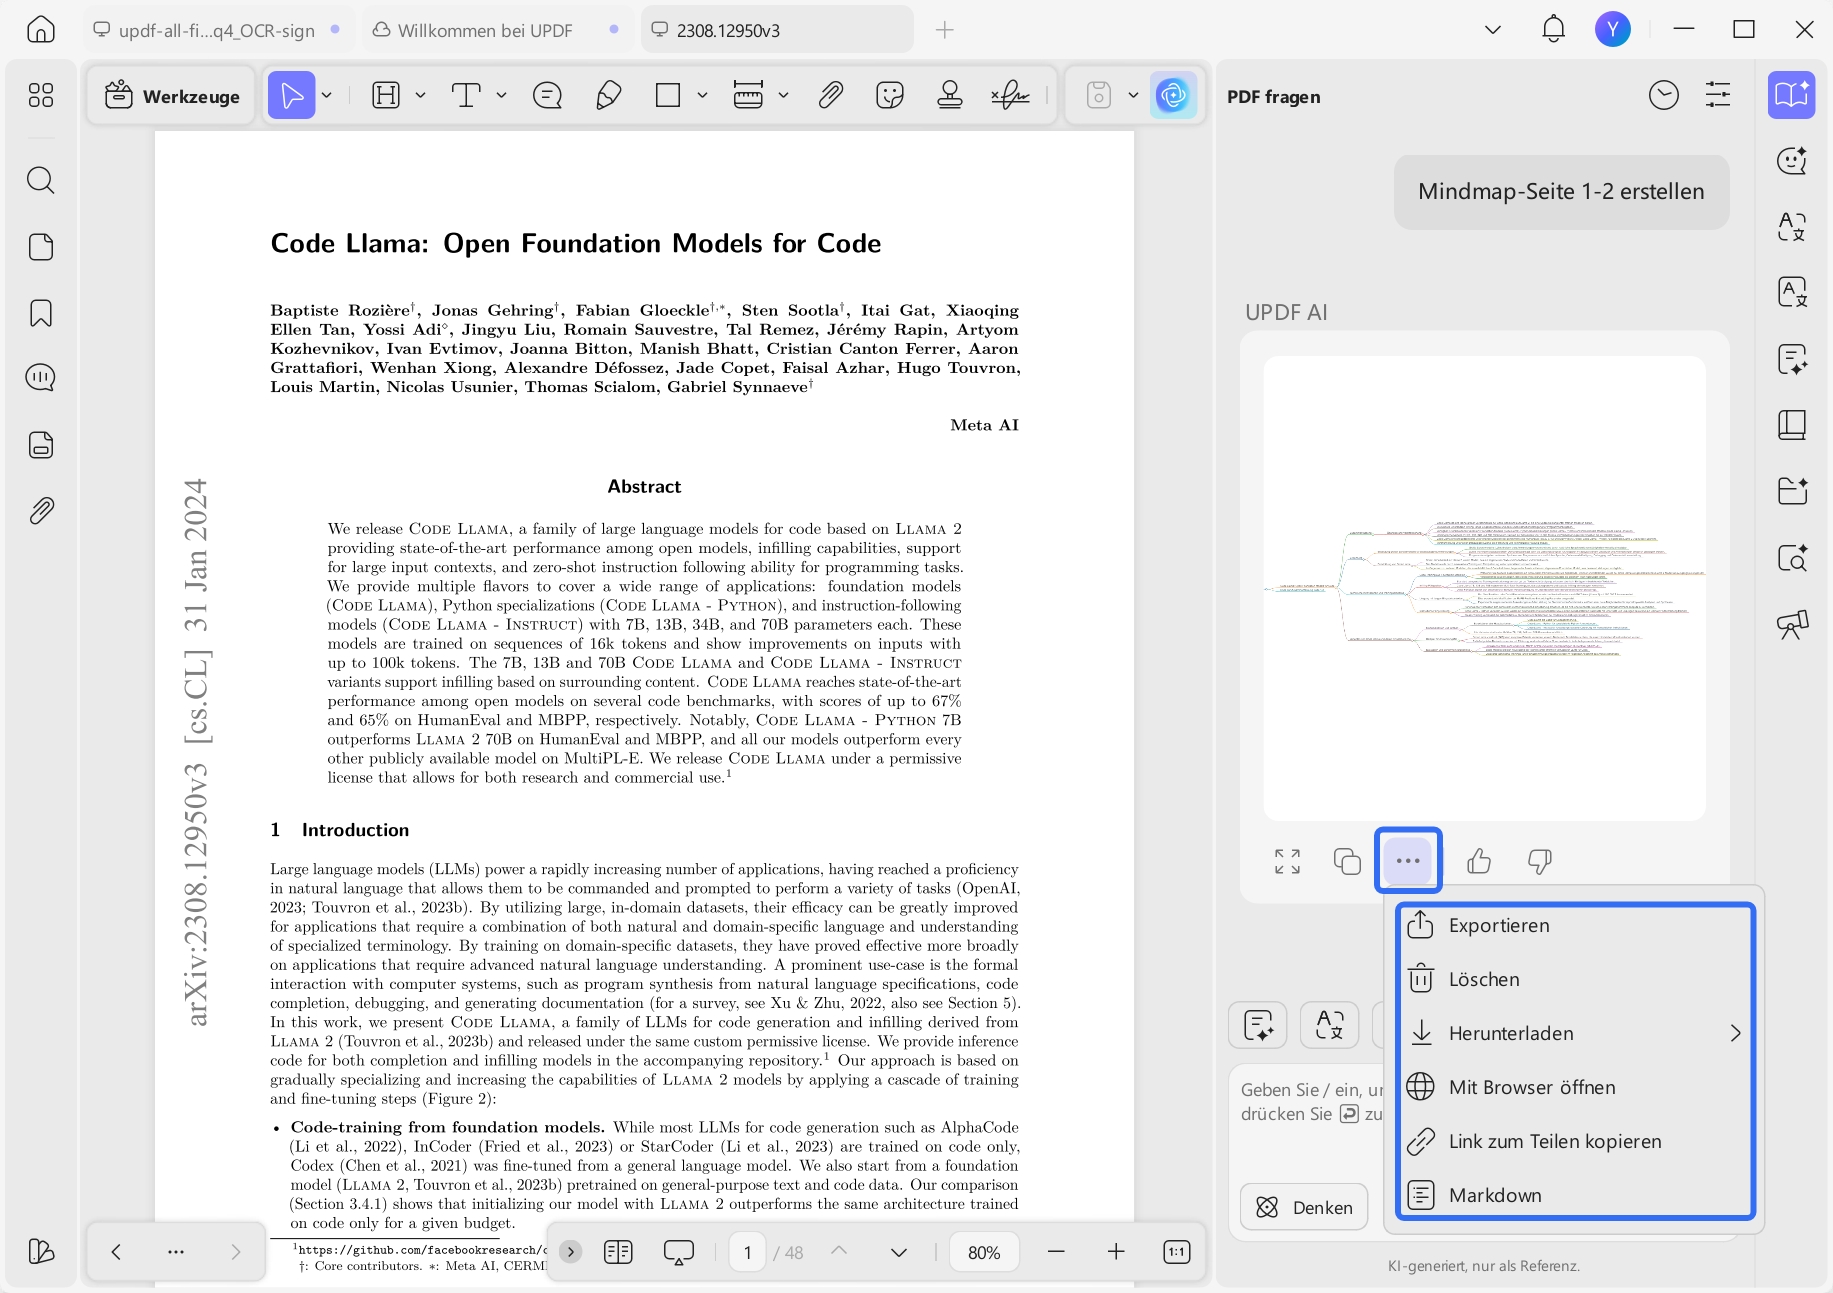
Task: Expand the Herunterladen submenu
Action: click(1736, 1033)
